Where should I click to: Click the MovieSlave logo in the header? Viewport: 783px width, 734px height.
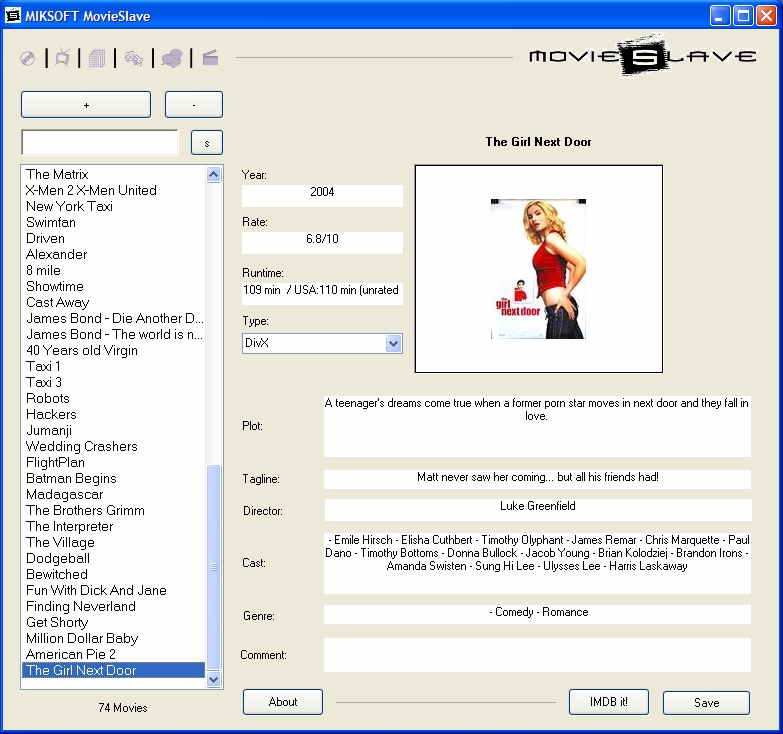tap(643, 56)
